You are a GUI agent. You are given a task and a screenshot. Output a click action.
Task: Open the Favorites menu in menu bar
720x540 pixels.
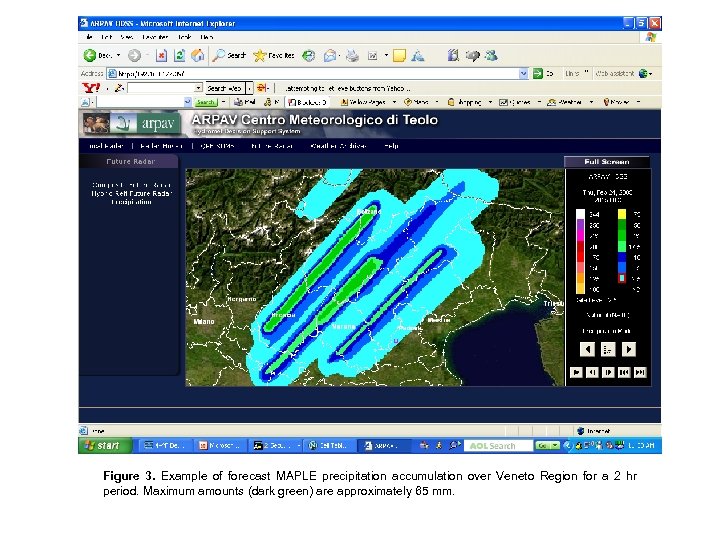coord(155,37)
